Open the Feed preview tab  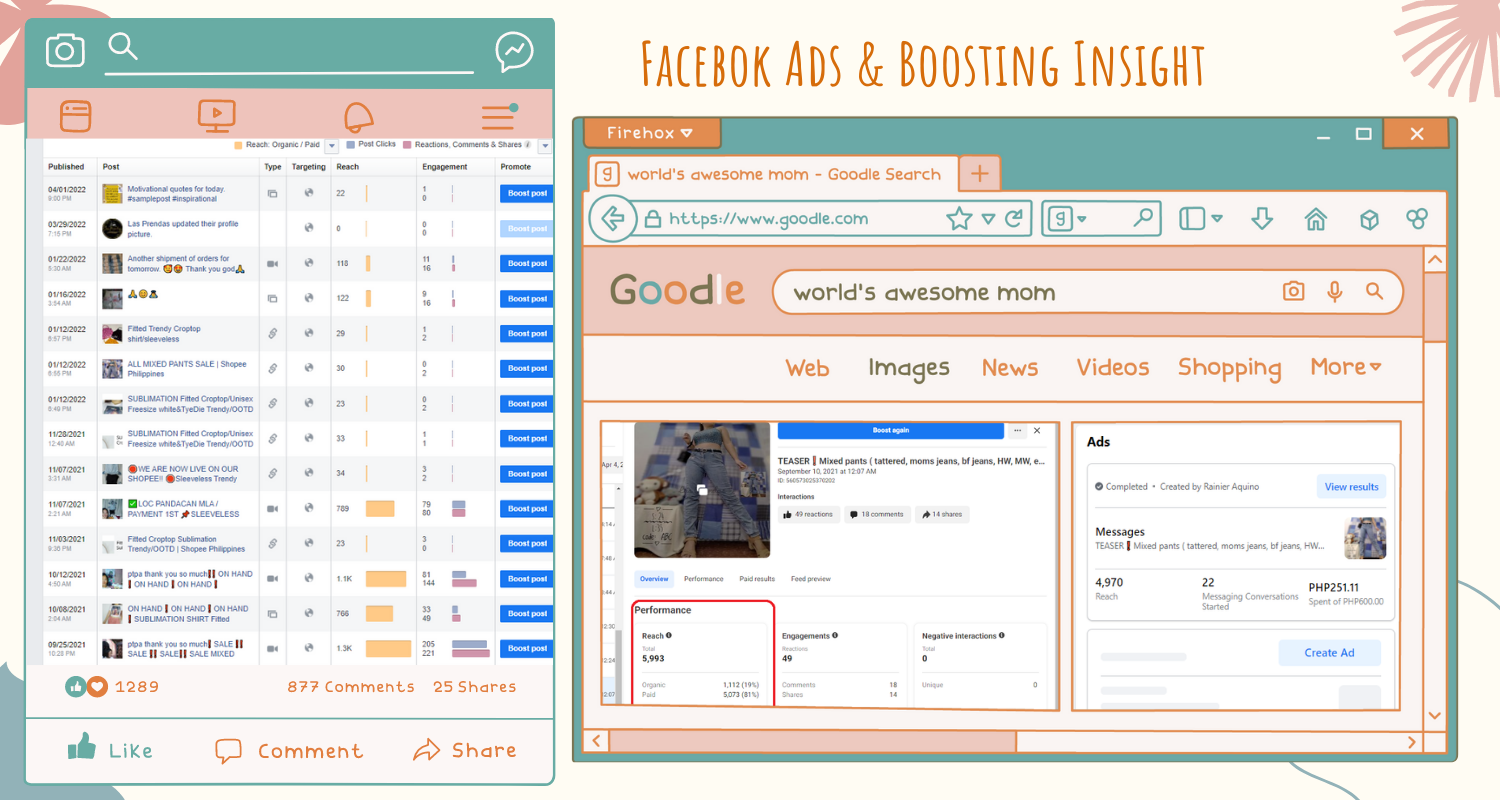811,579
